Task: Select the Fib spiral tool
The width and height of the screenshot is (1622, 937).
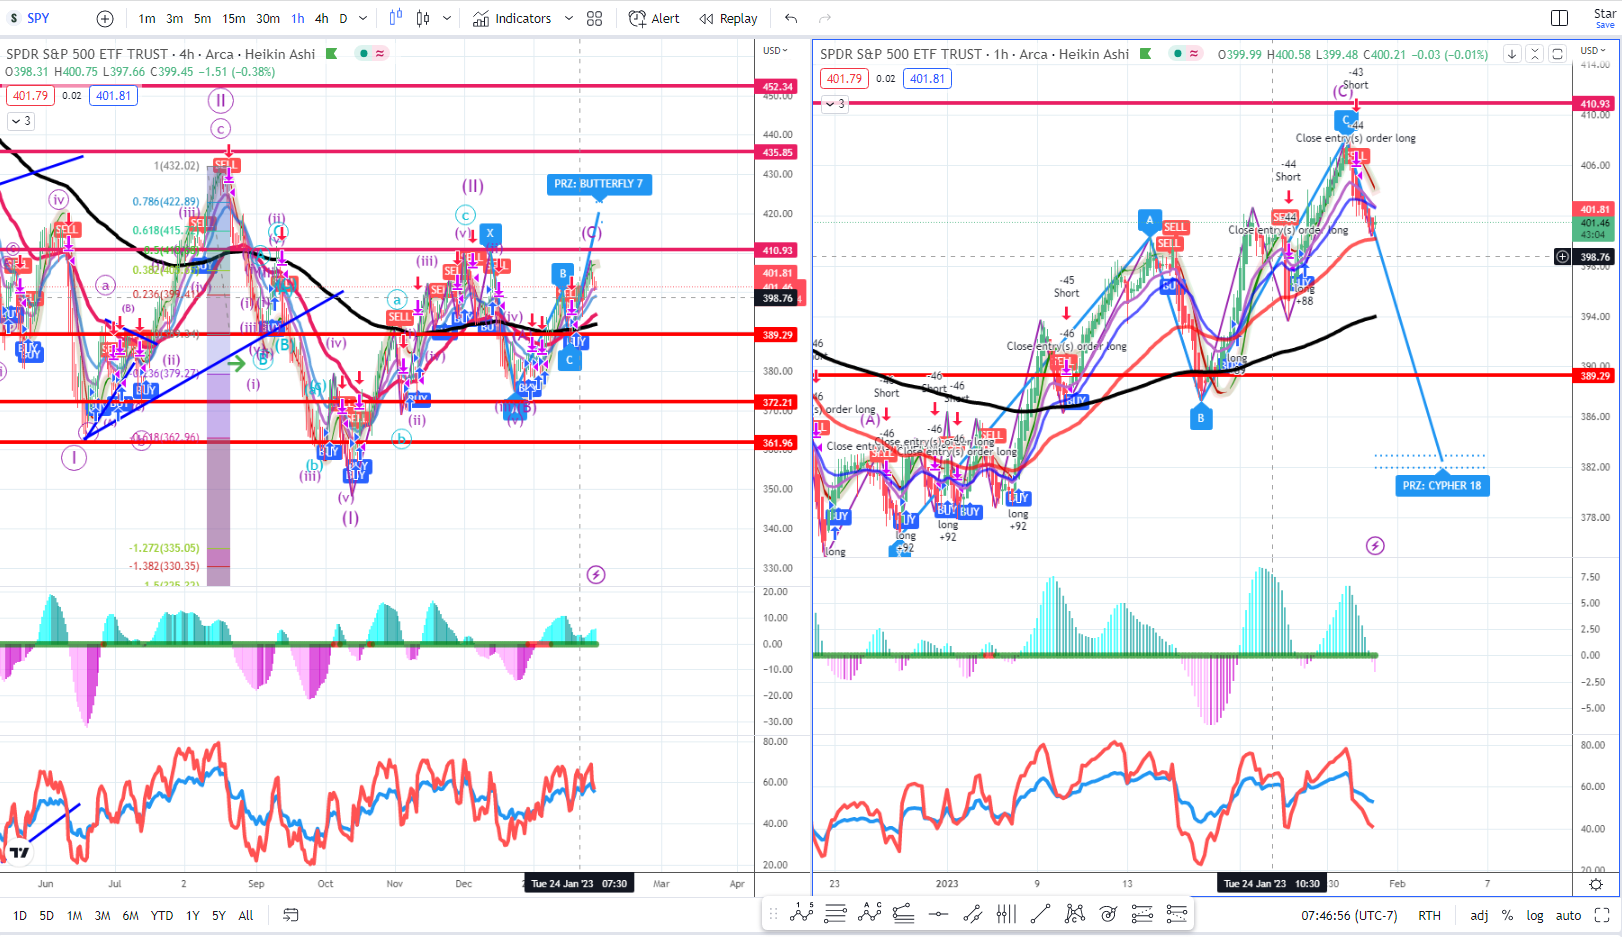Action: [x=1108, y=913]
